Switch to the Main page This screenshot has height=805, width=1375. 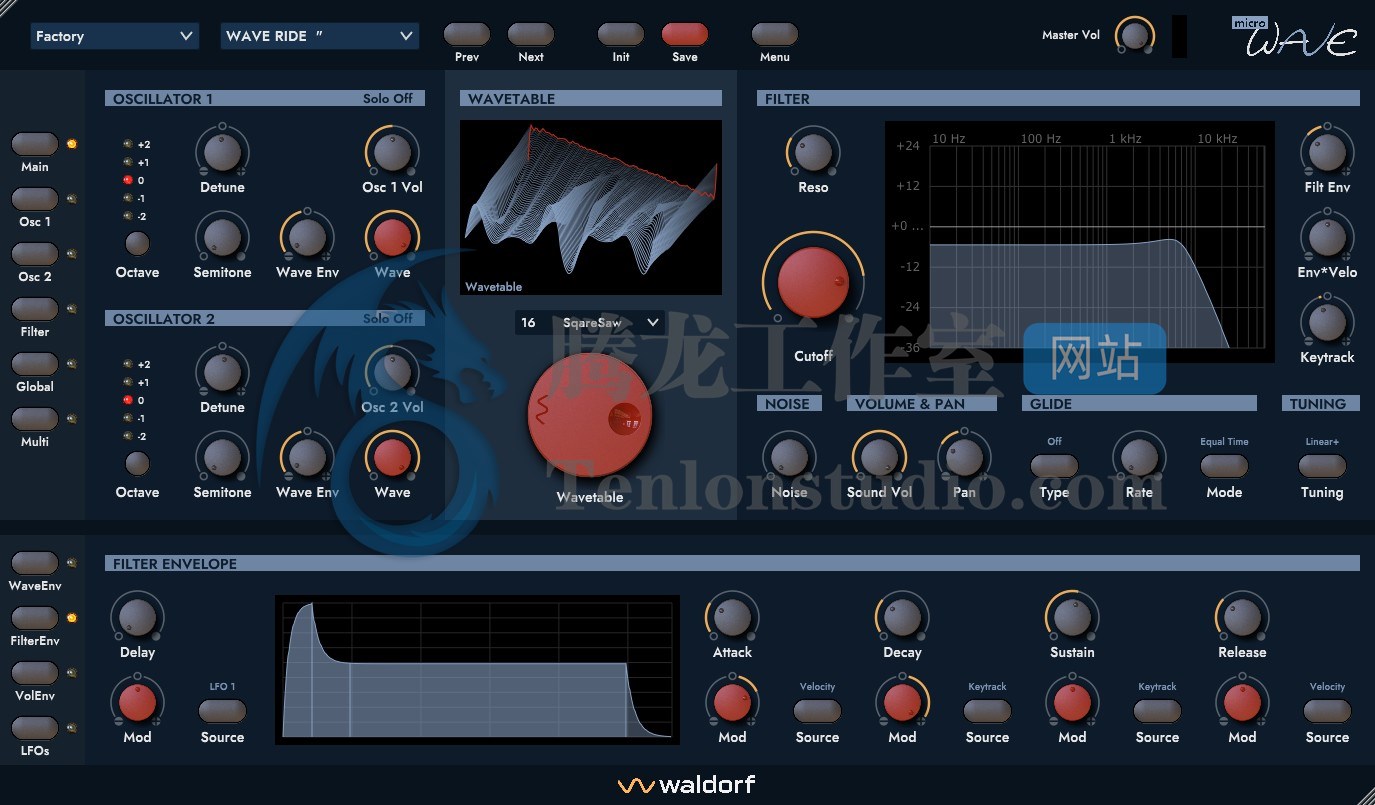pos(35,144)
